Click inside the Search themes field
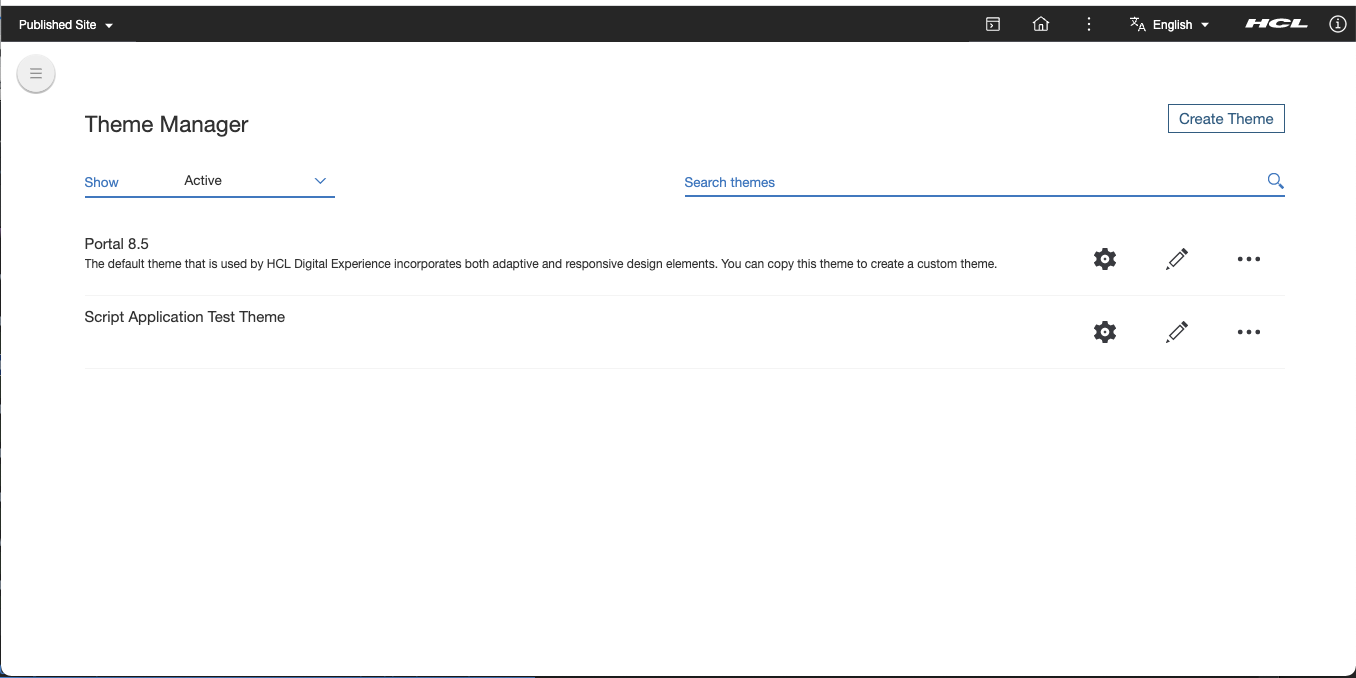Viewport: 1356px width, 678px height. click(x=900, y=181)
